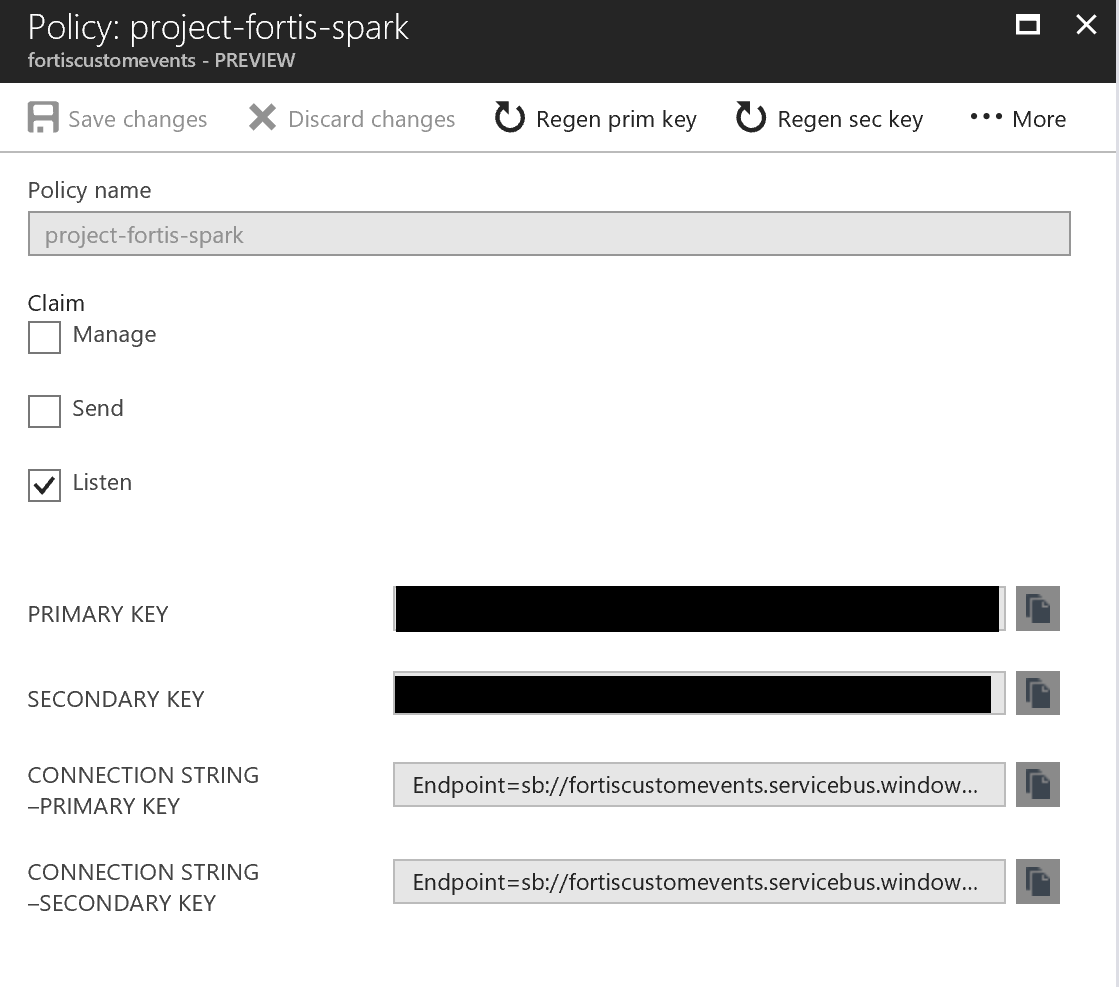The image size is (1119, 987).
Task: Click the secondary key connection string field
Action: (x=699, y=881)
